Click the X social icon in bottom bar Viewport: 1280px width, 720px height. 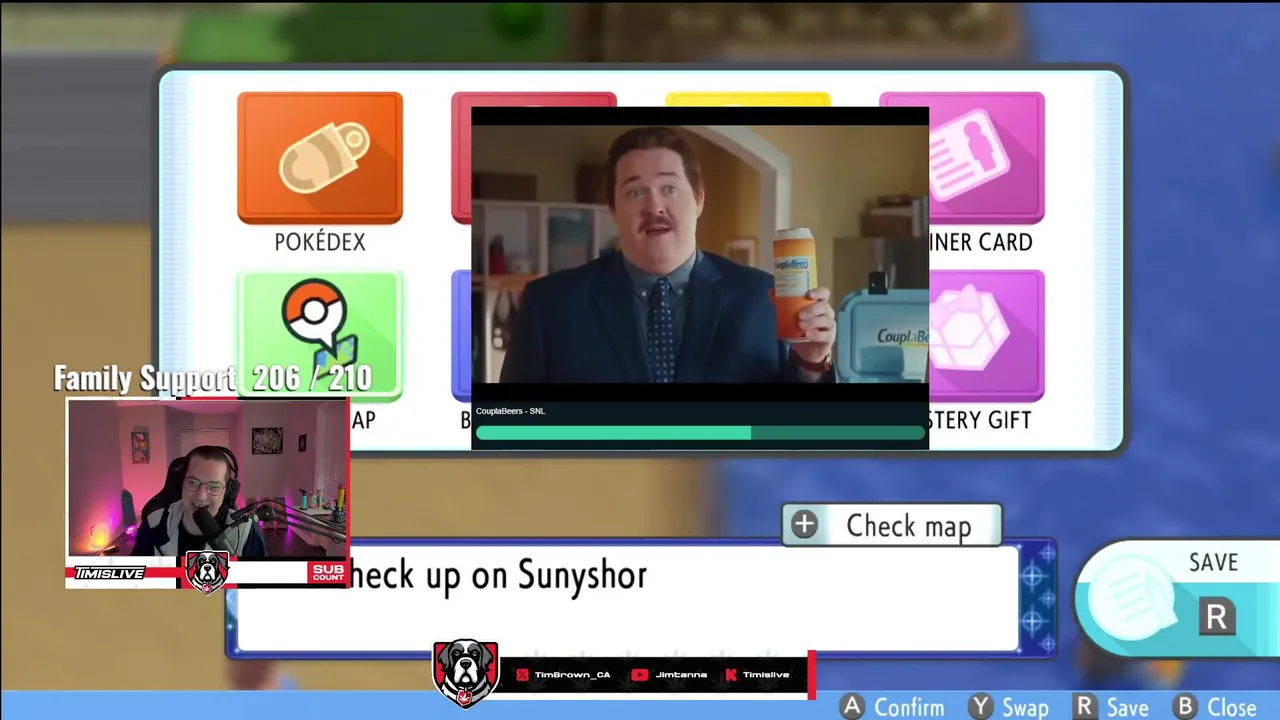click(522, 675)
